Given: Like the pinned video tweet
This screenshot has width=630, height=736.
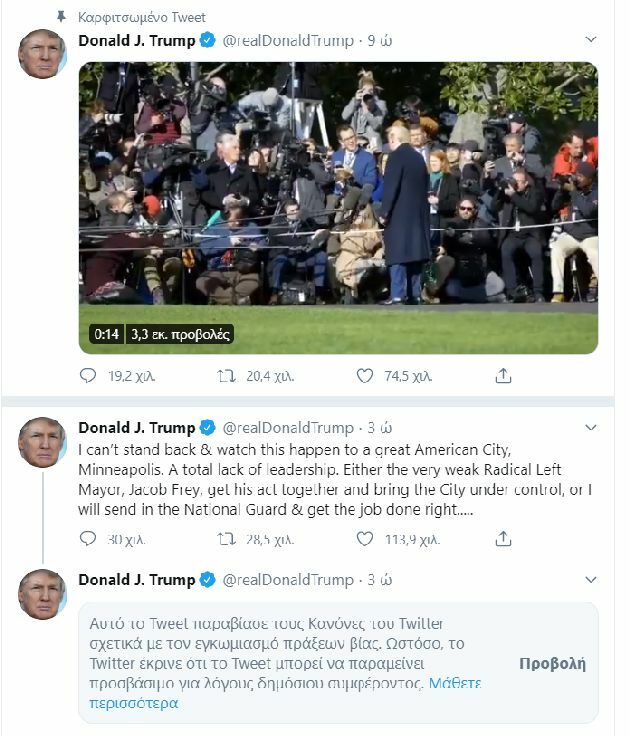Looking at the screenshot, I should pyautogui.click(x=365, y=376).
